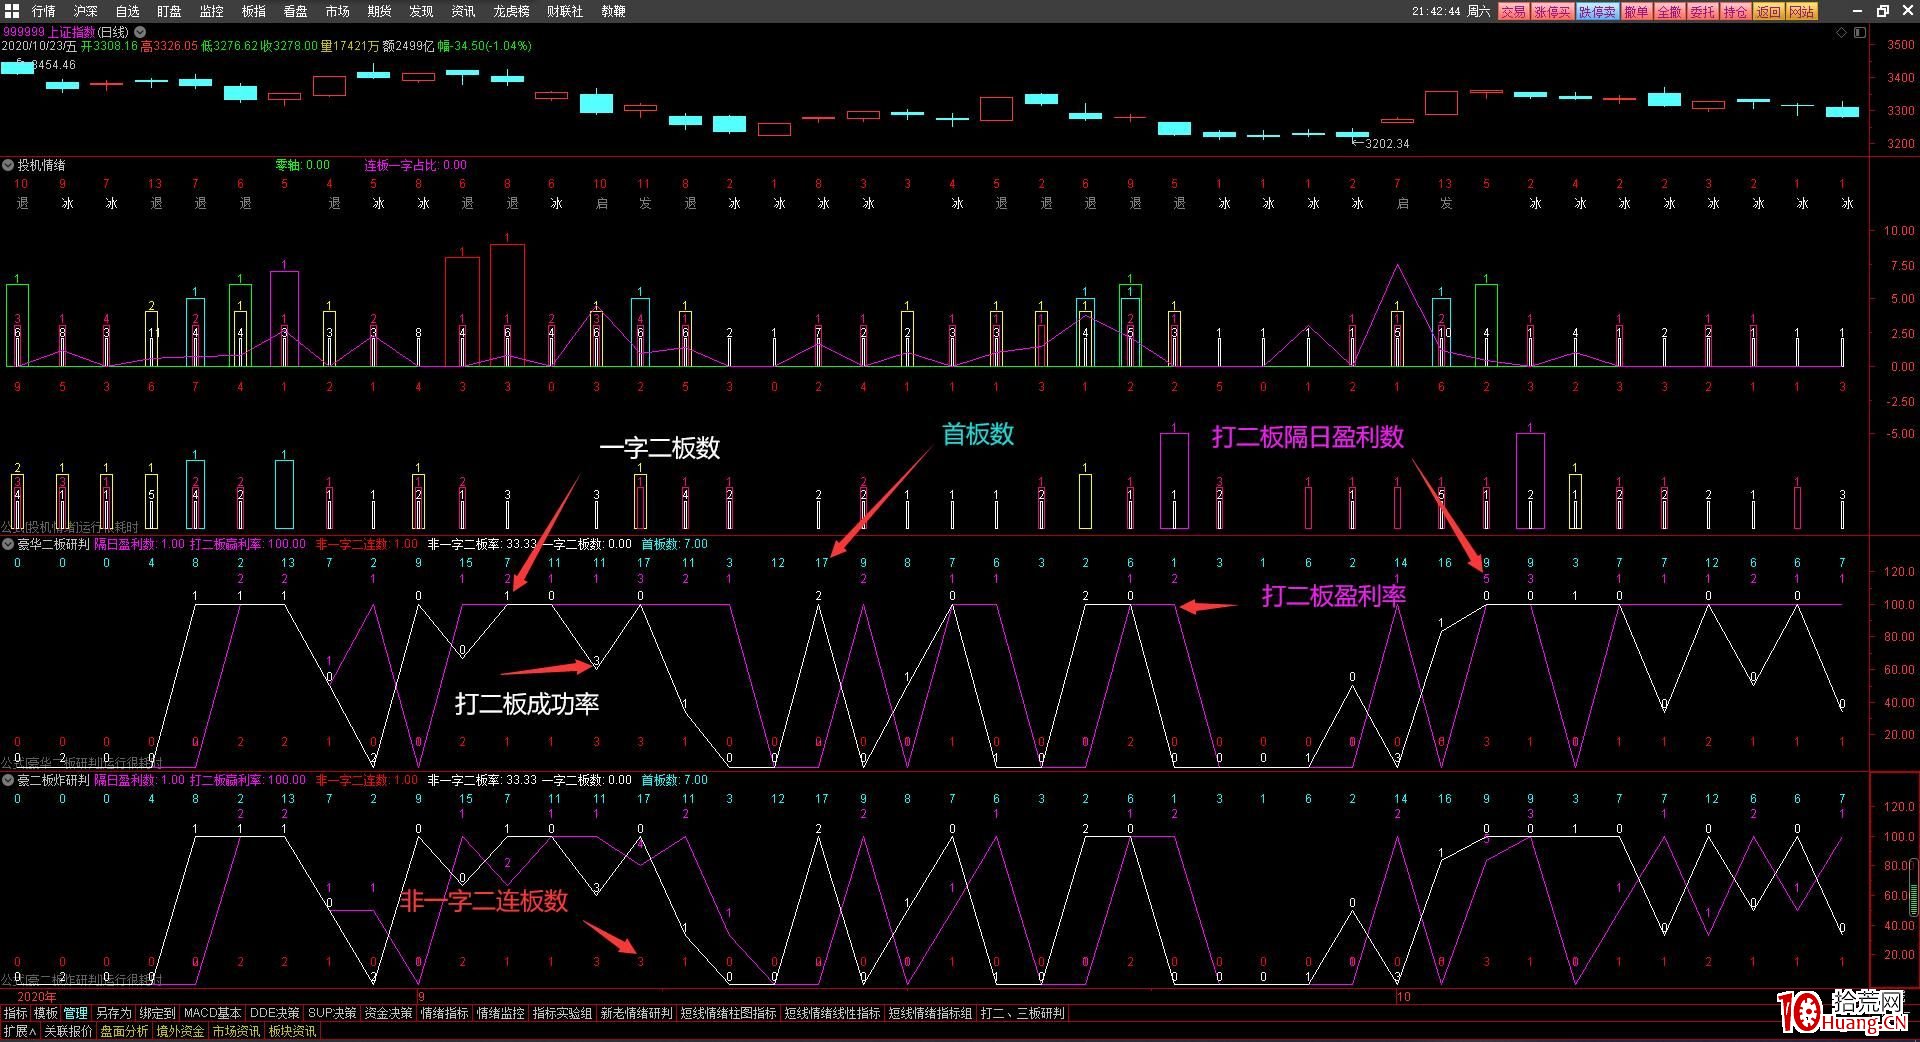Toggle the side panel layout icon
Image resolution: width=1920 pixels, height=1042 pixels.
[x=1859, y=33]
